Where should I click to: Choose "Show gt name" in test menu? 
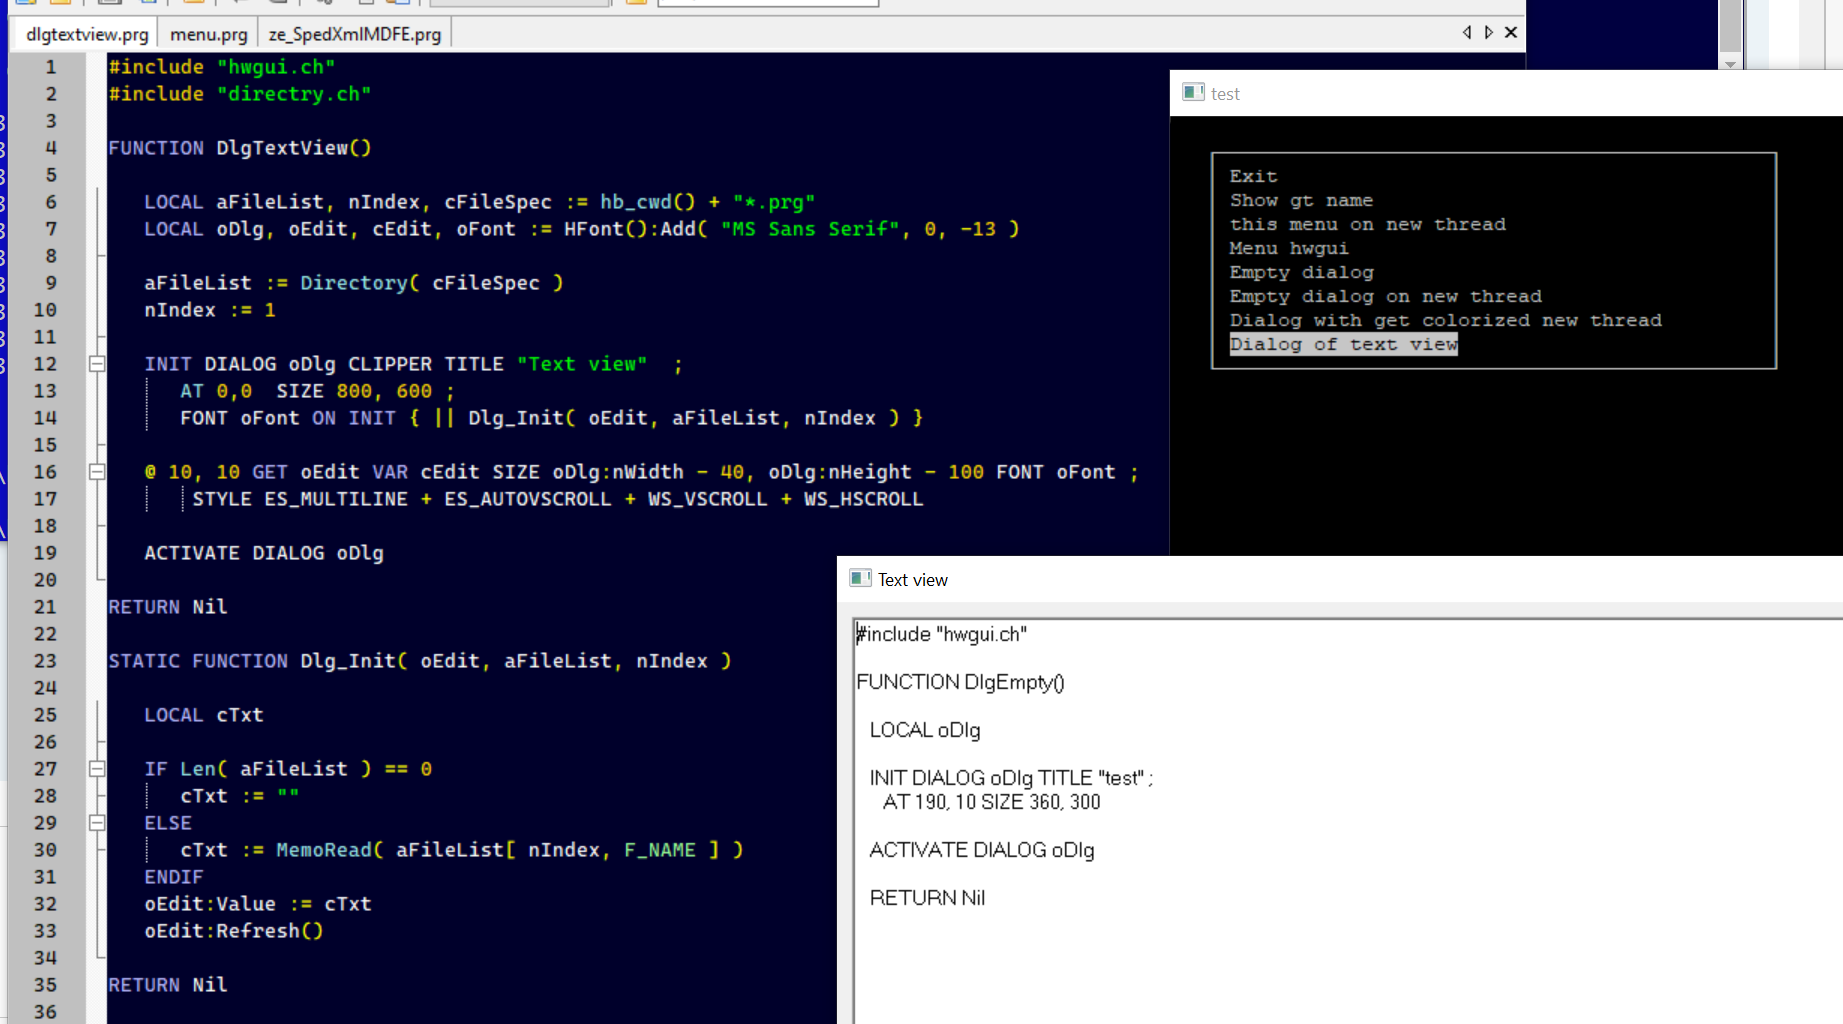click(x=1300, y=200)
